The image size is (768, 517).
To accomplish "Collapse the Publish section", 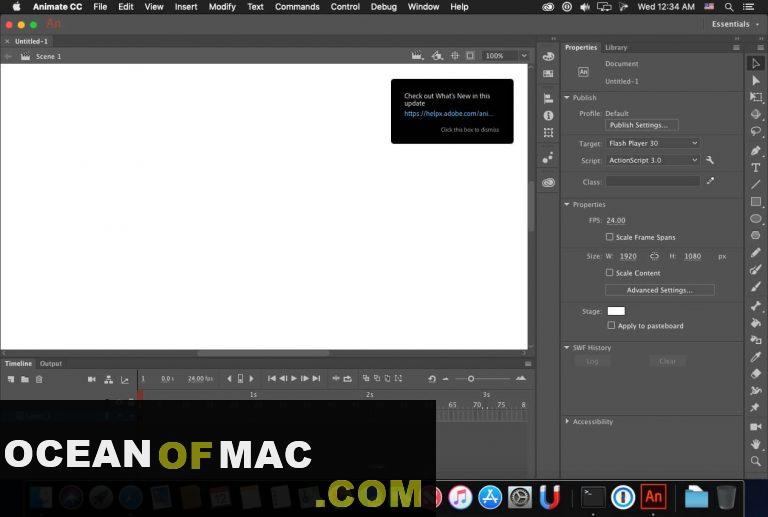I will pyautogui.click(x=567, y=97).
